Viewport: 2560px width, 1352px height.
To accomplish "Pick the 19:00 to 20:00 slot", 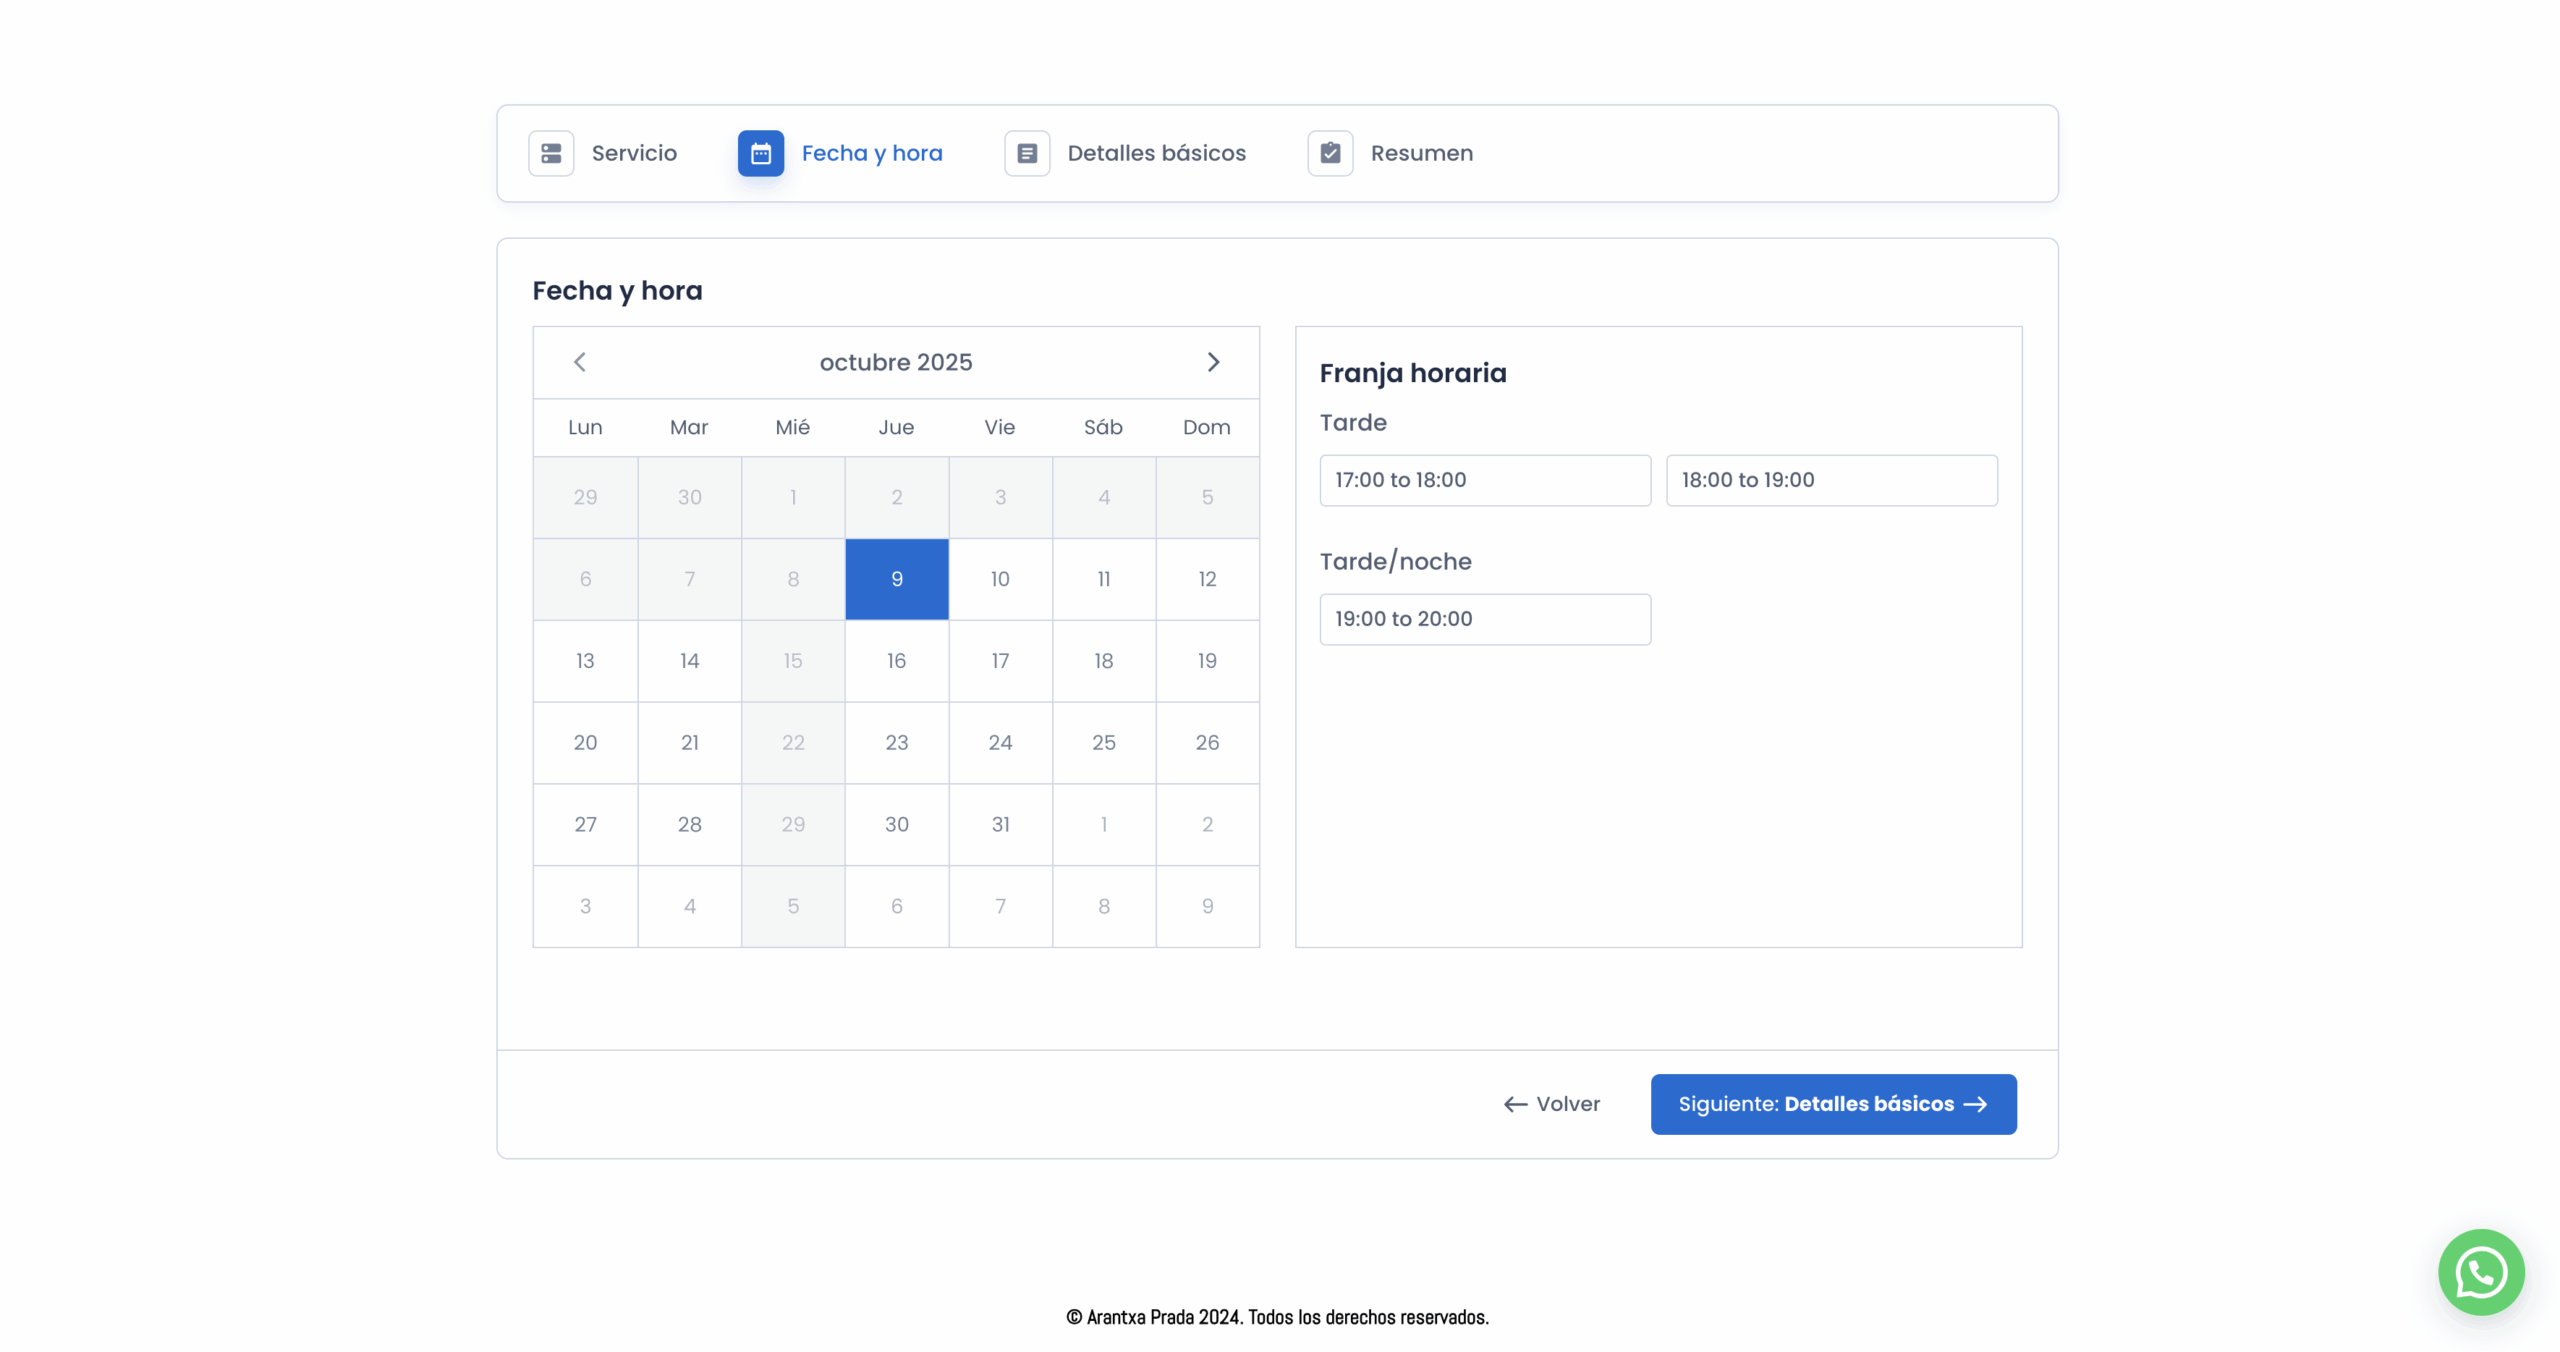I will point(1484,619).
